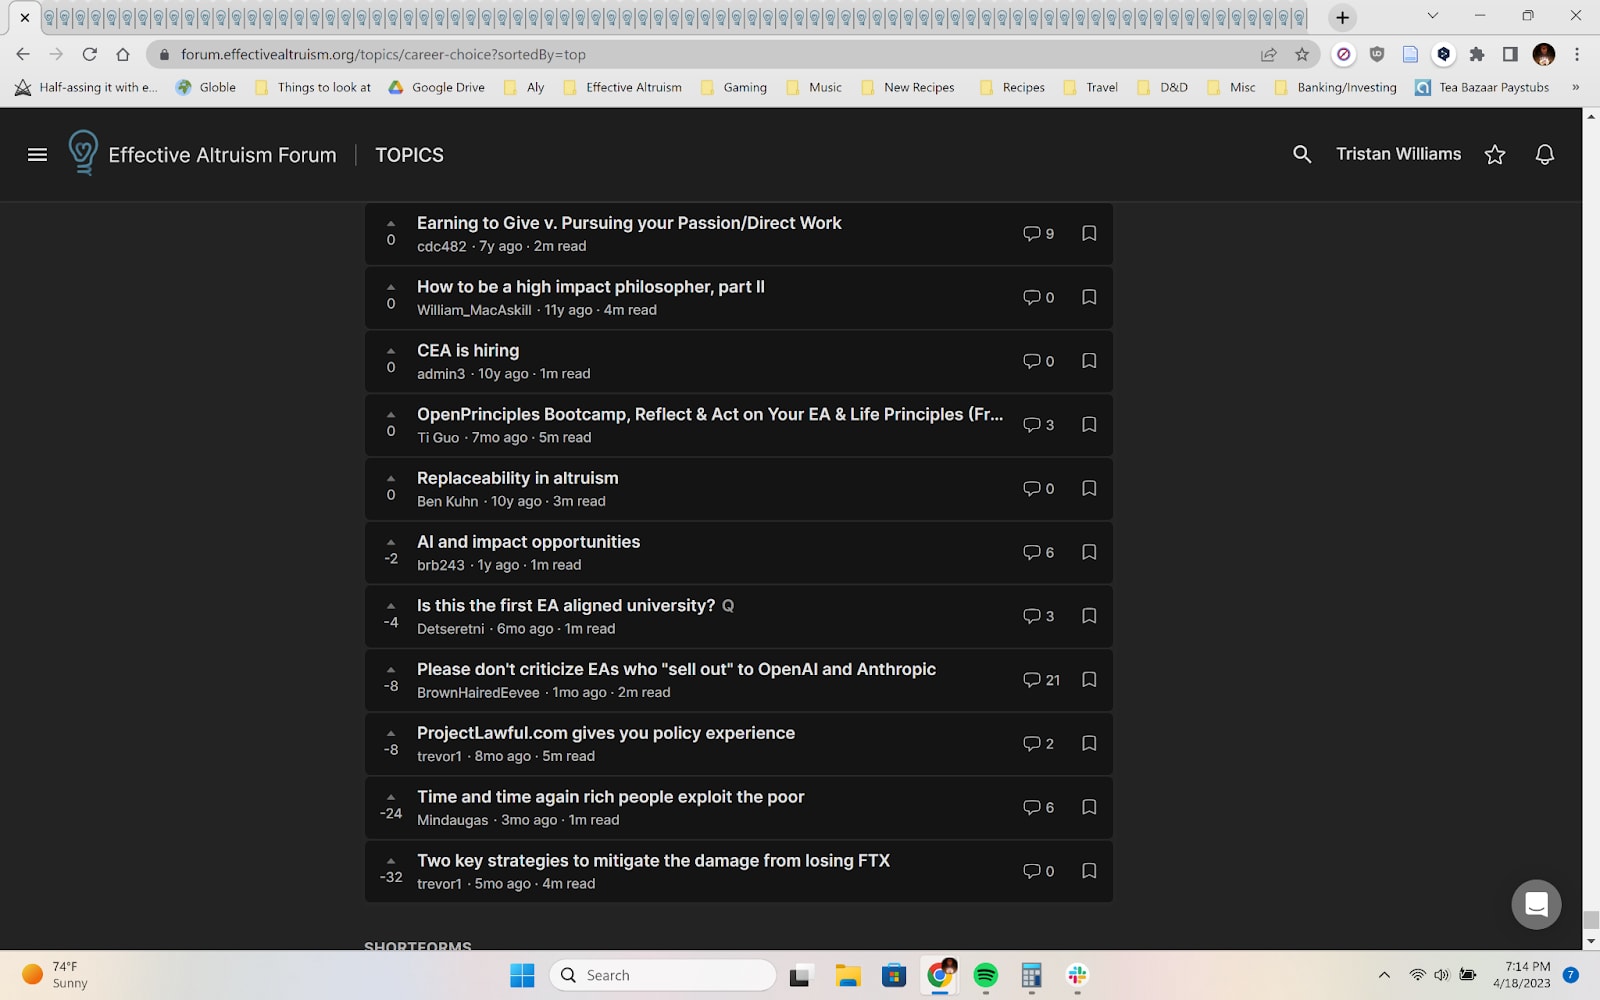The width and height of the screenshot is (1600, 1000).
Task: Open 'Is this the first EA aligned university?'
Action: 565,606
